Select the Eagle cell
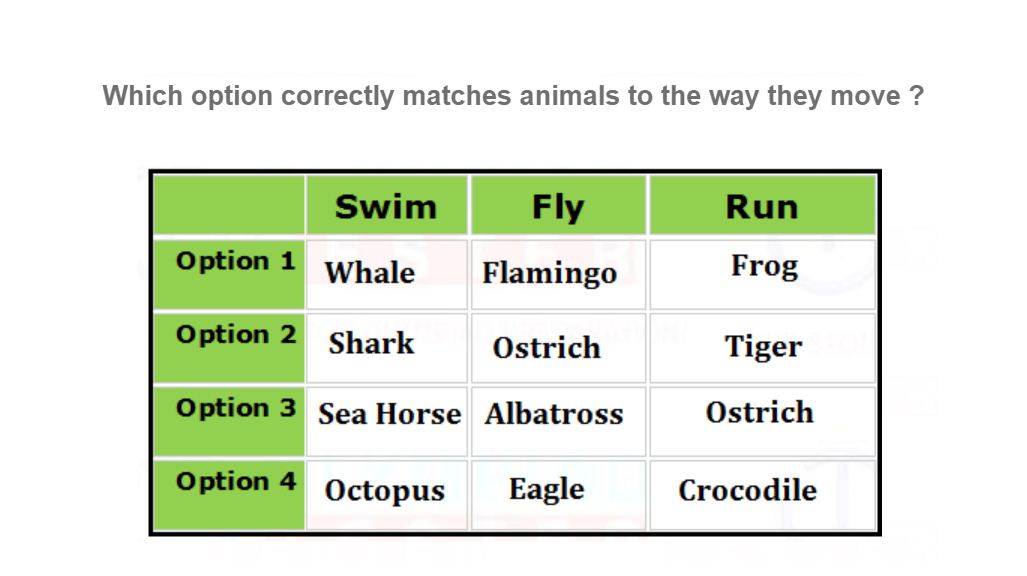Screen dimensions: 1027x576 [x=546, y=489]
